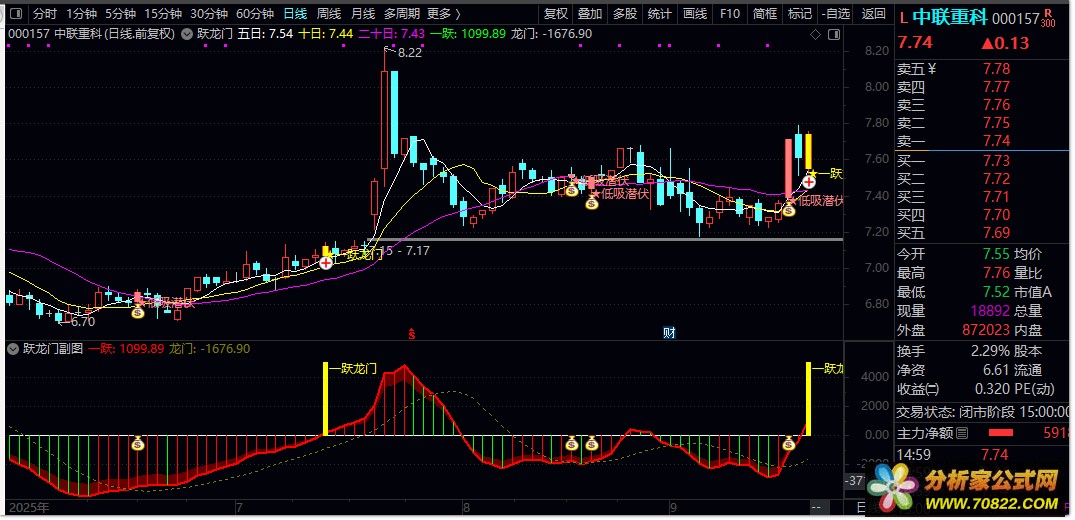
Task: Switch to the 15分钟 period
Action: tap(163, 13)
